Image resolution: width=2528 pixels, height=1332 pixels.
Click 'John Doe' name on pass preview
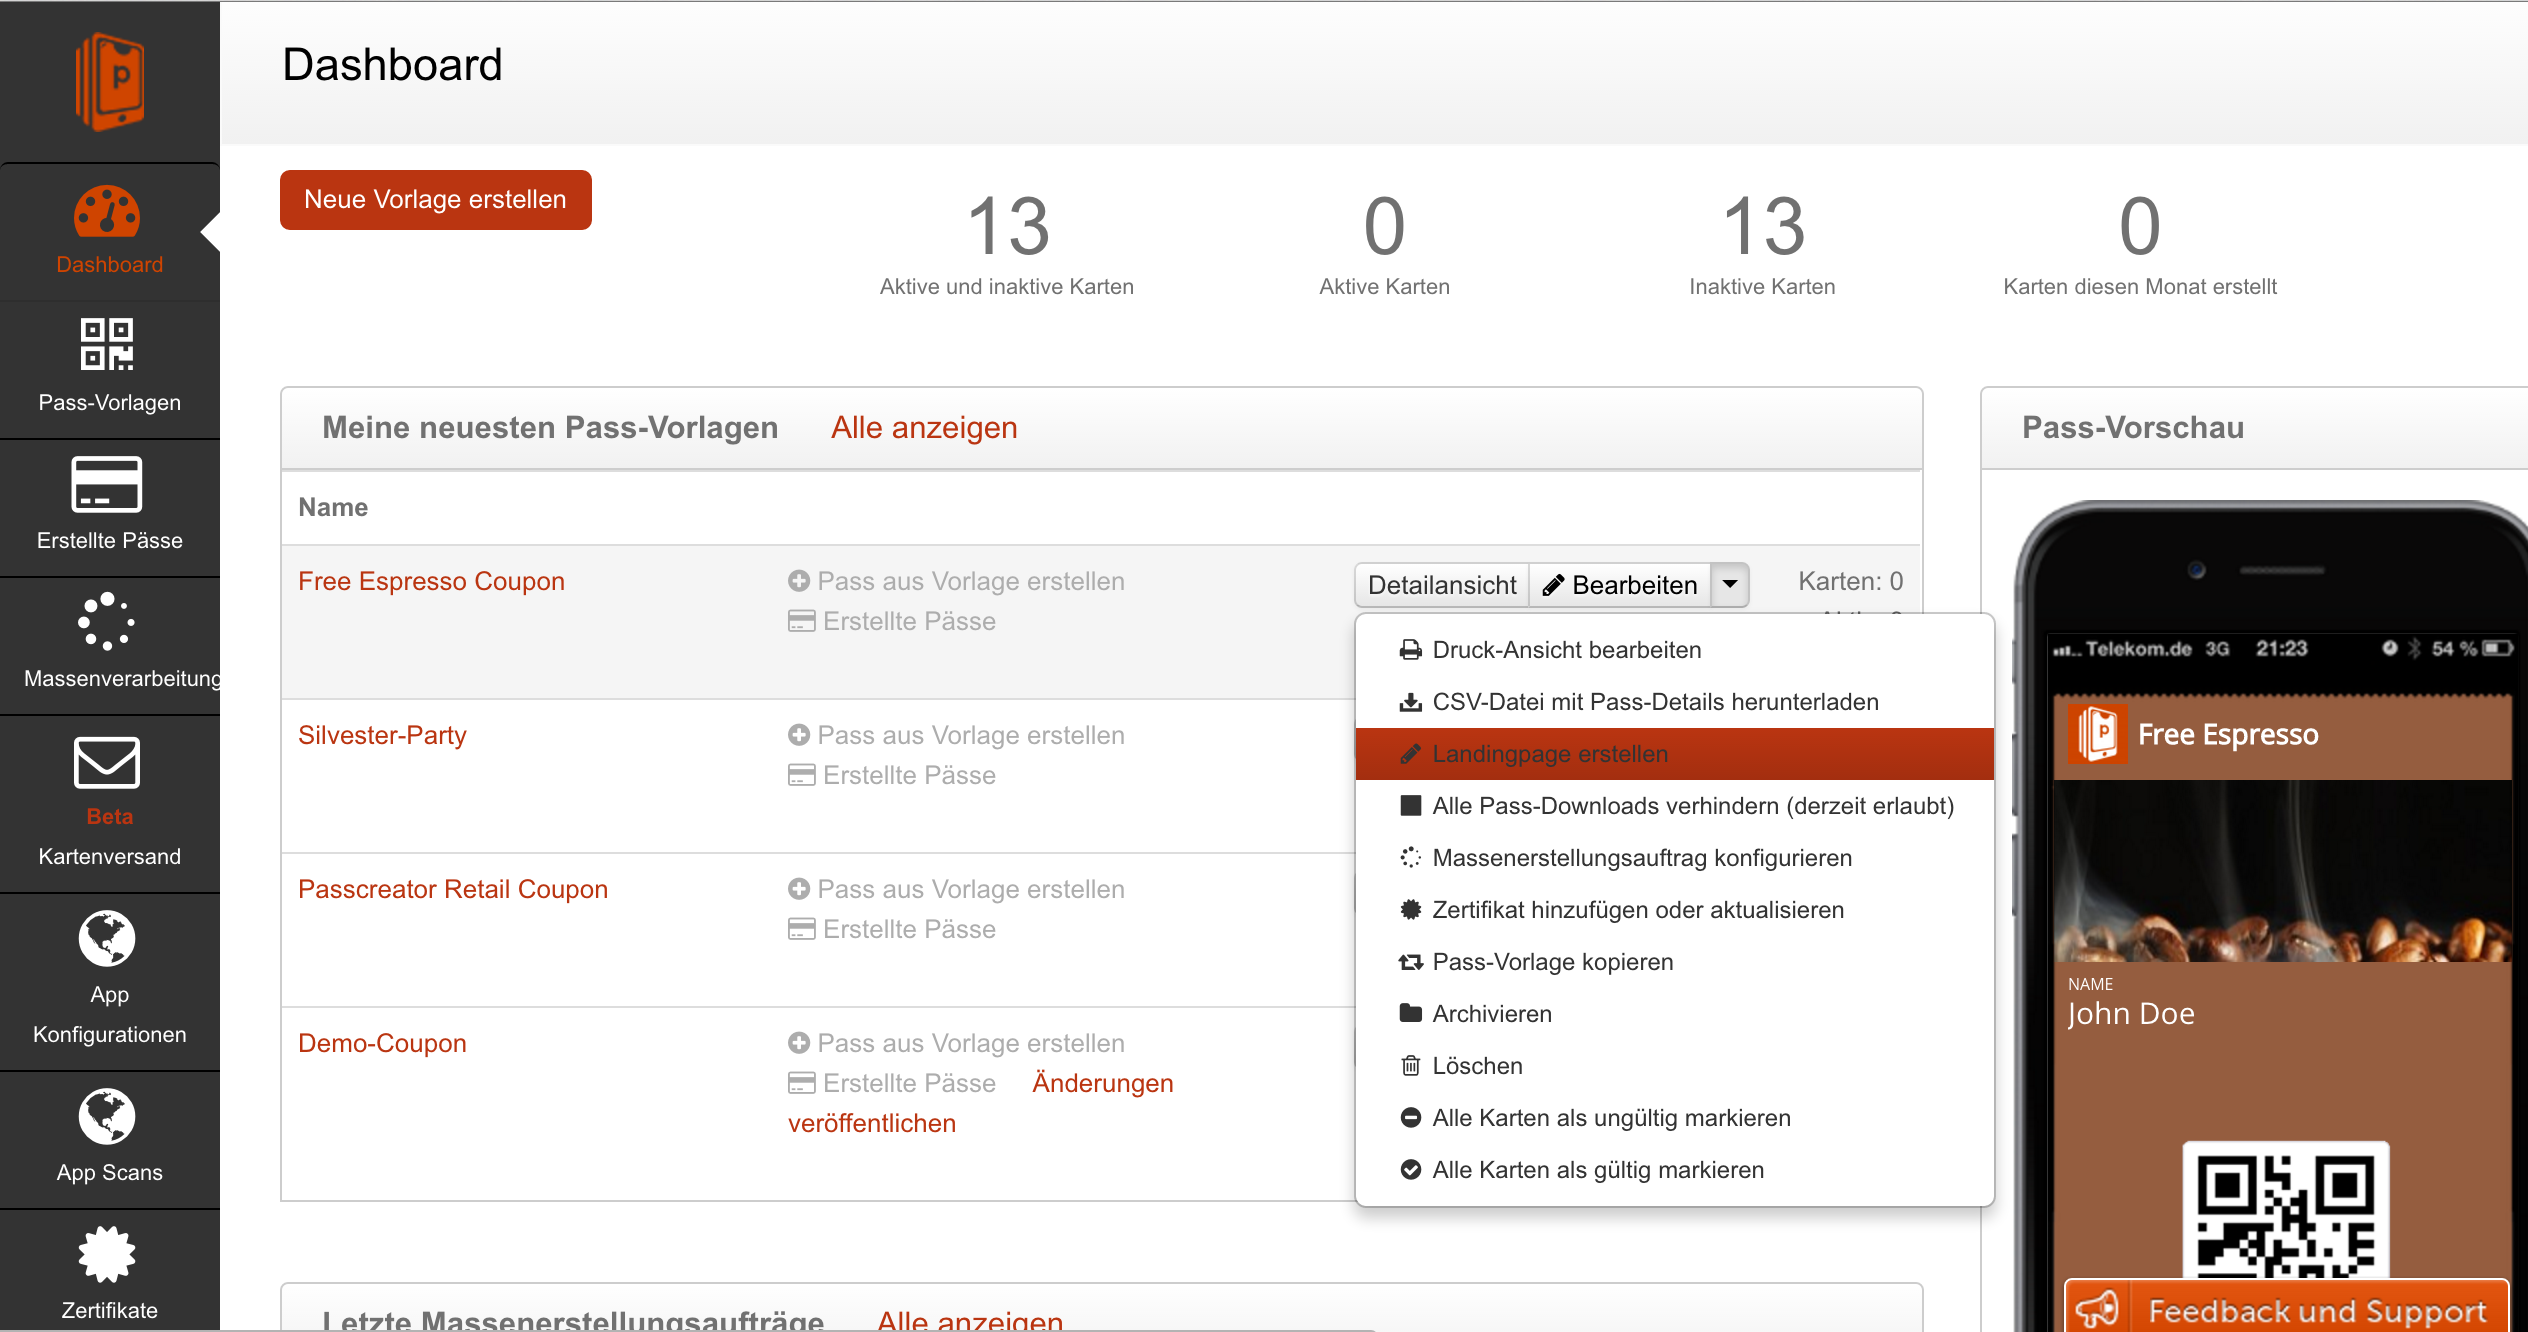(2131, 1014)
